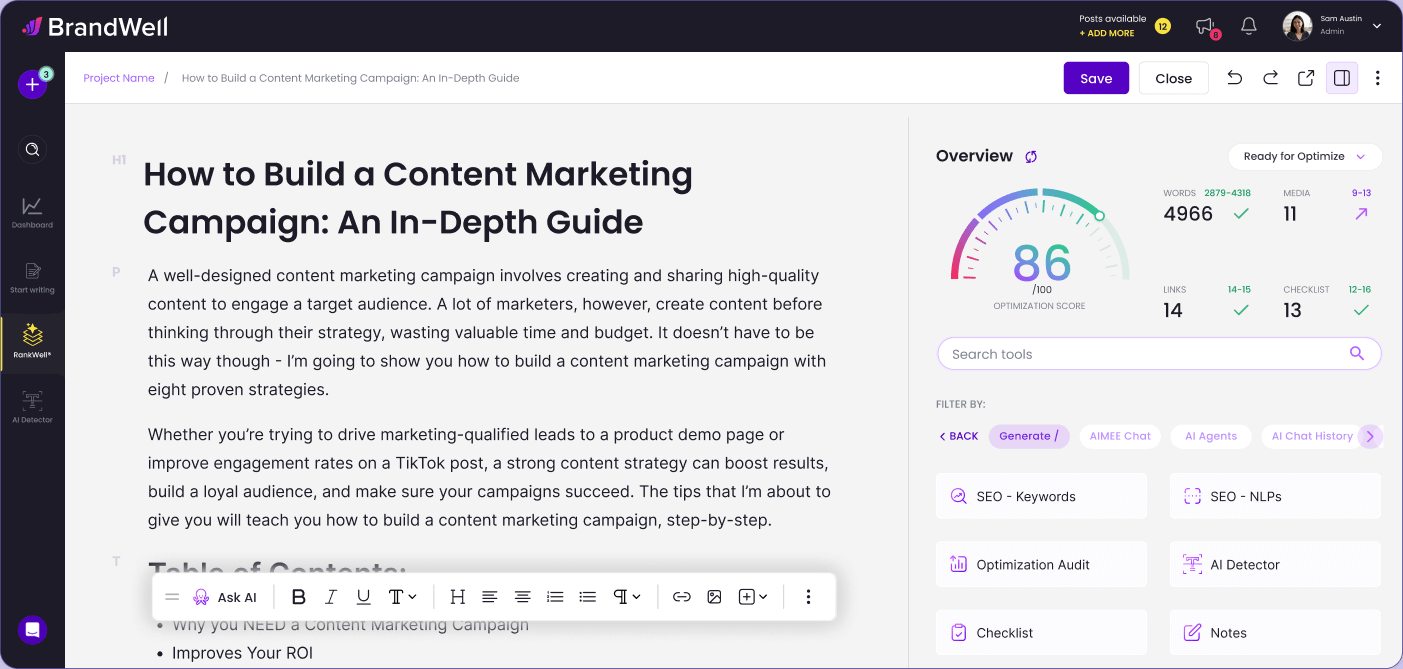Click the Save button
Viewport: 1403px width, 669px height.
pyautogui.click(x=1095, y=78)
